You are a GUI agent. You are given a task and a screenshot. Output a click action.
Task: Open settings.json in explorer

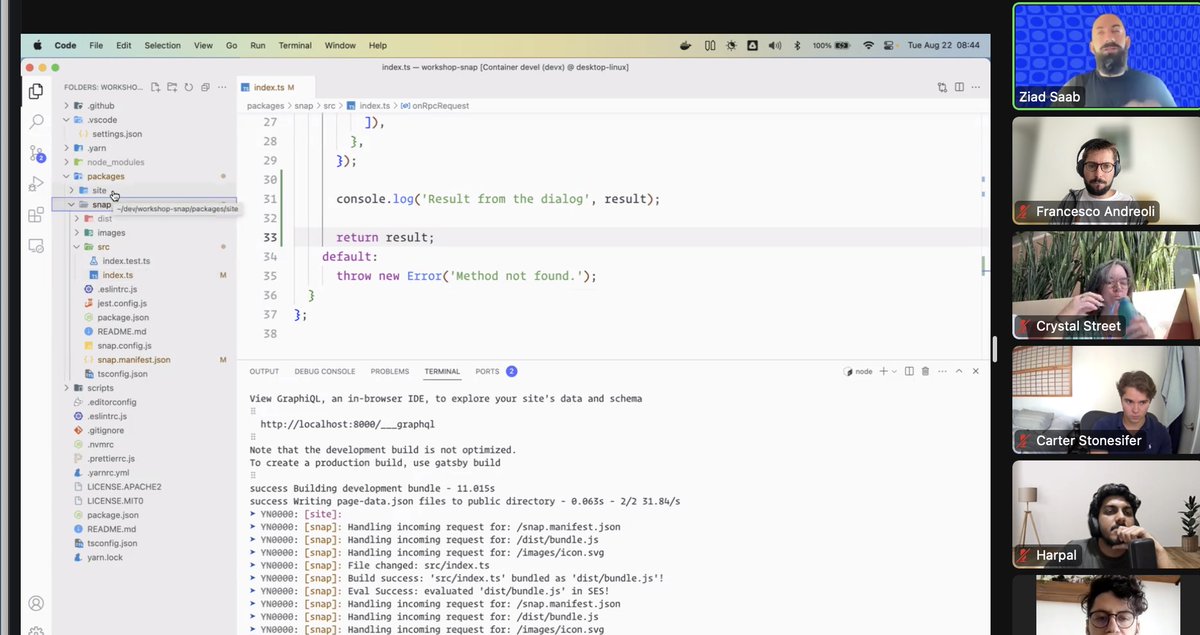coord(116,134)
